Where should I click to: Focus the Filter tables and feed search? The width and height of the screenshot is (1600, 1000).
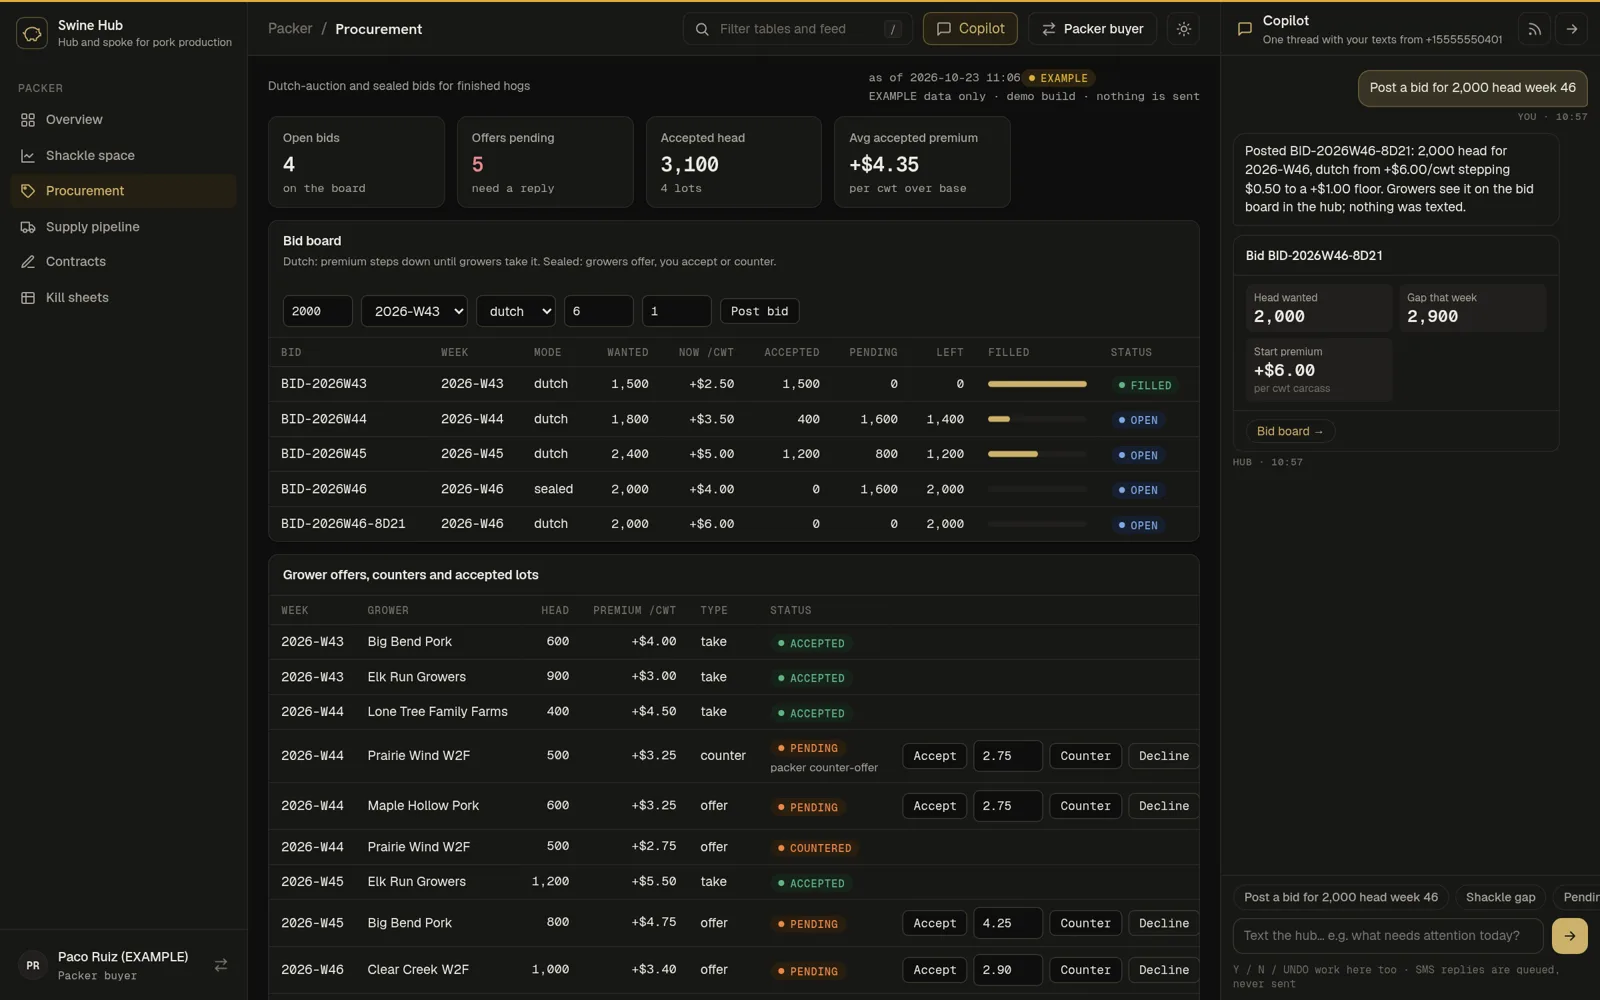tap(798, 29)
